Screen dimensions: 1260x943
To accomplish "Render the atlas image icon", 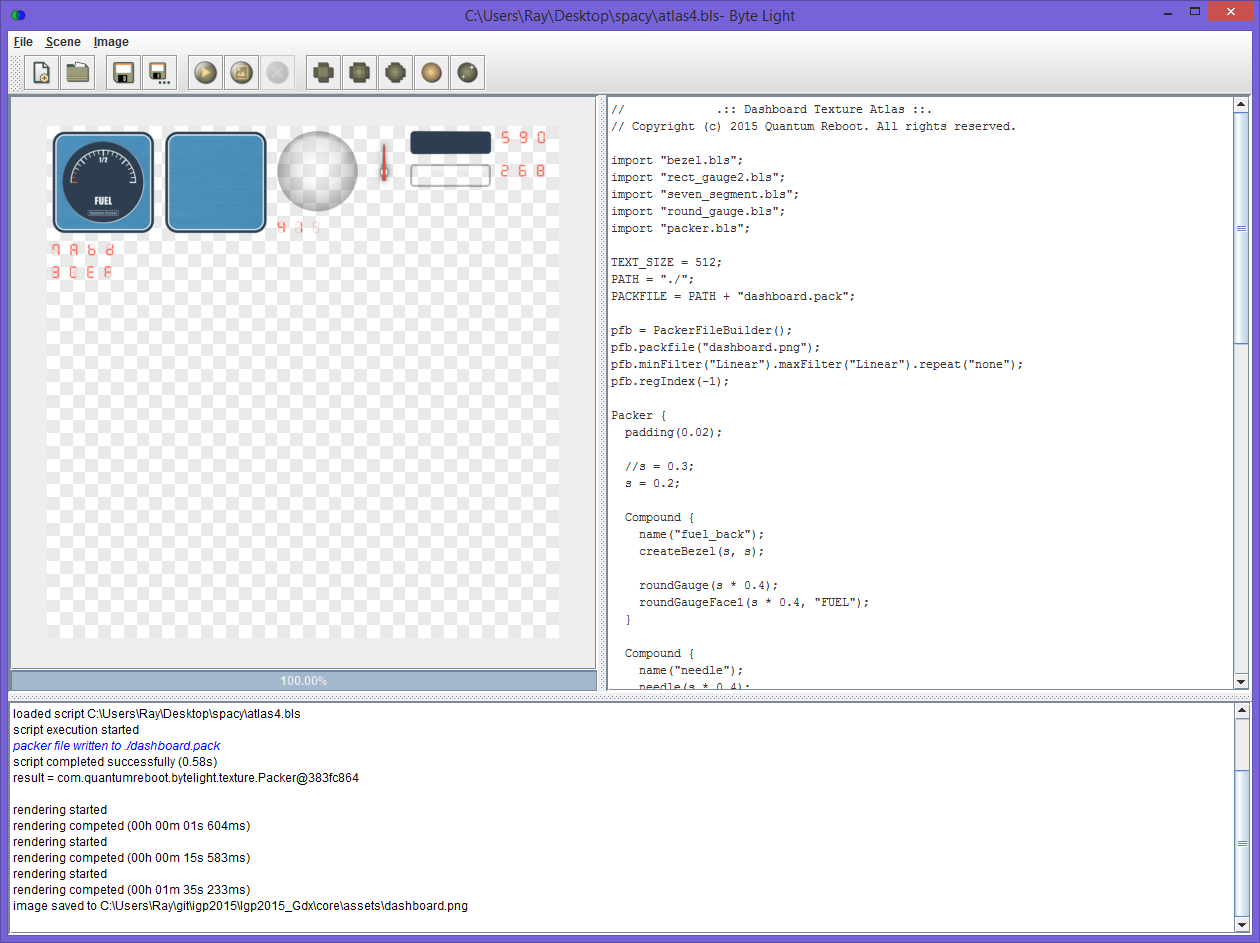I will 241,72.
